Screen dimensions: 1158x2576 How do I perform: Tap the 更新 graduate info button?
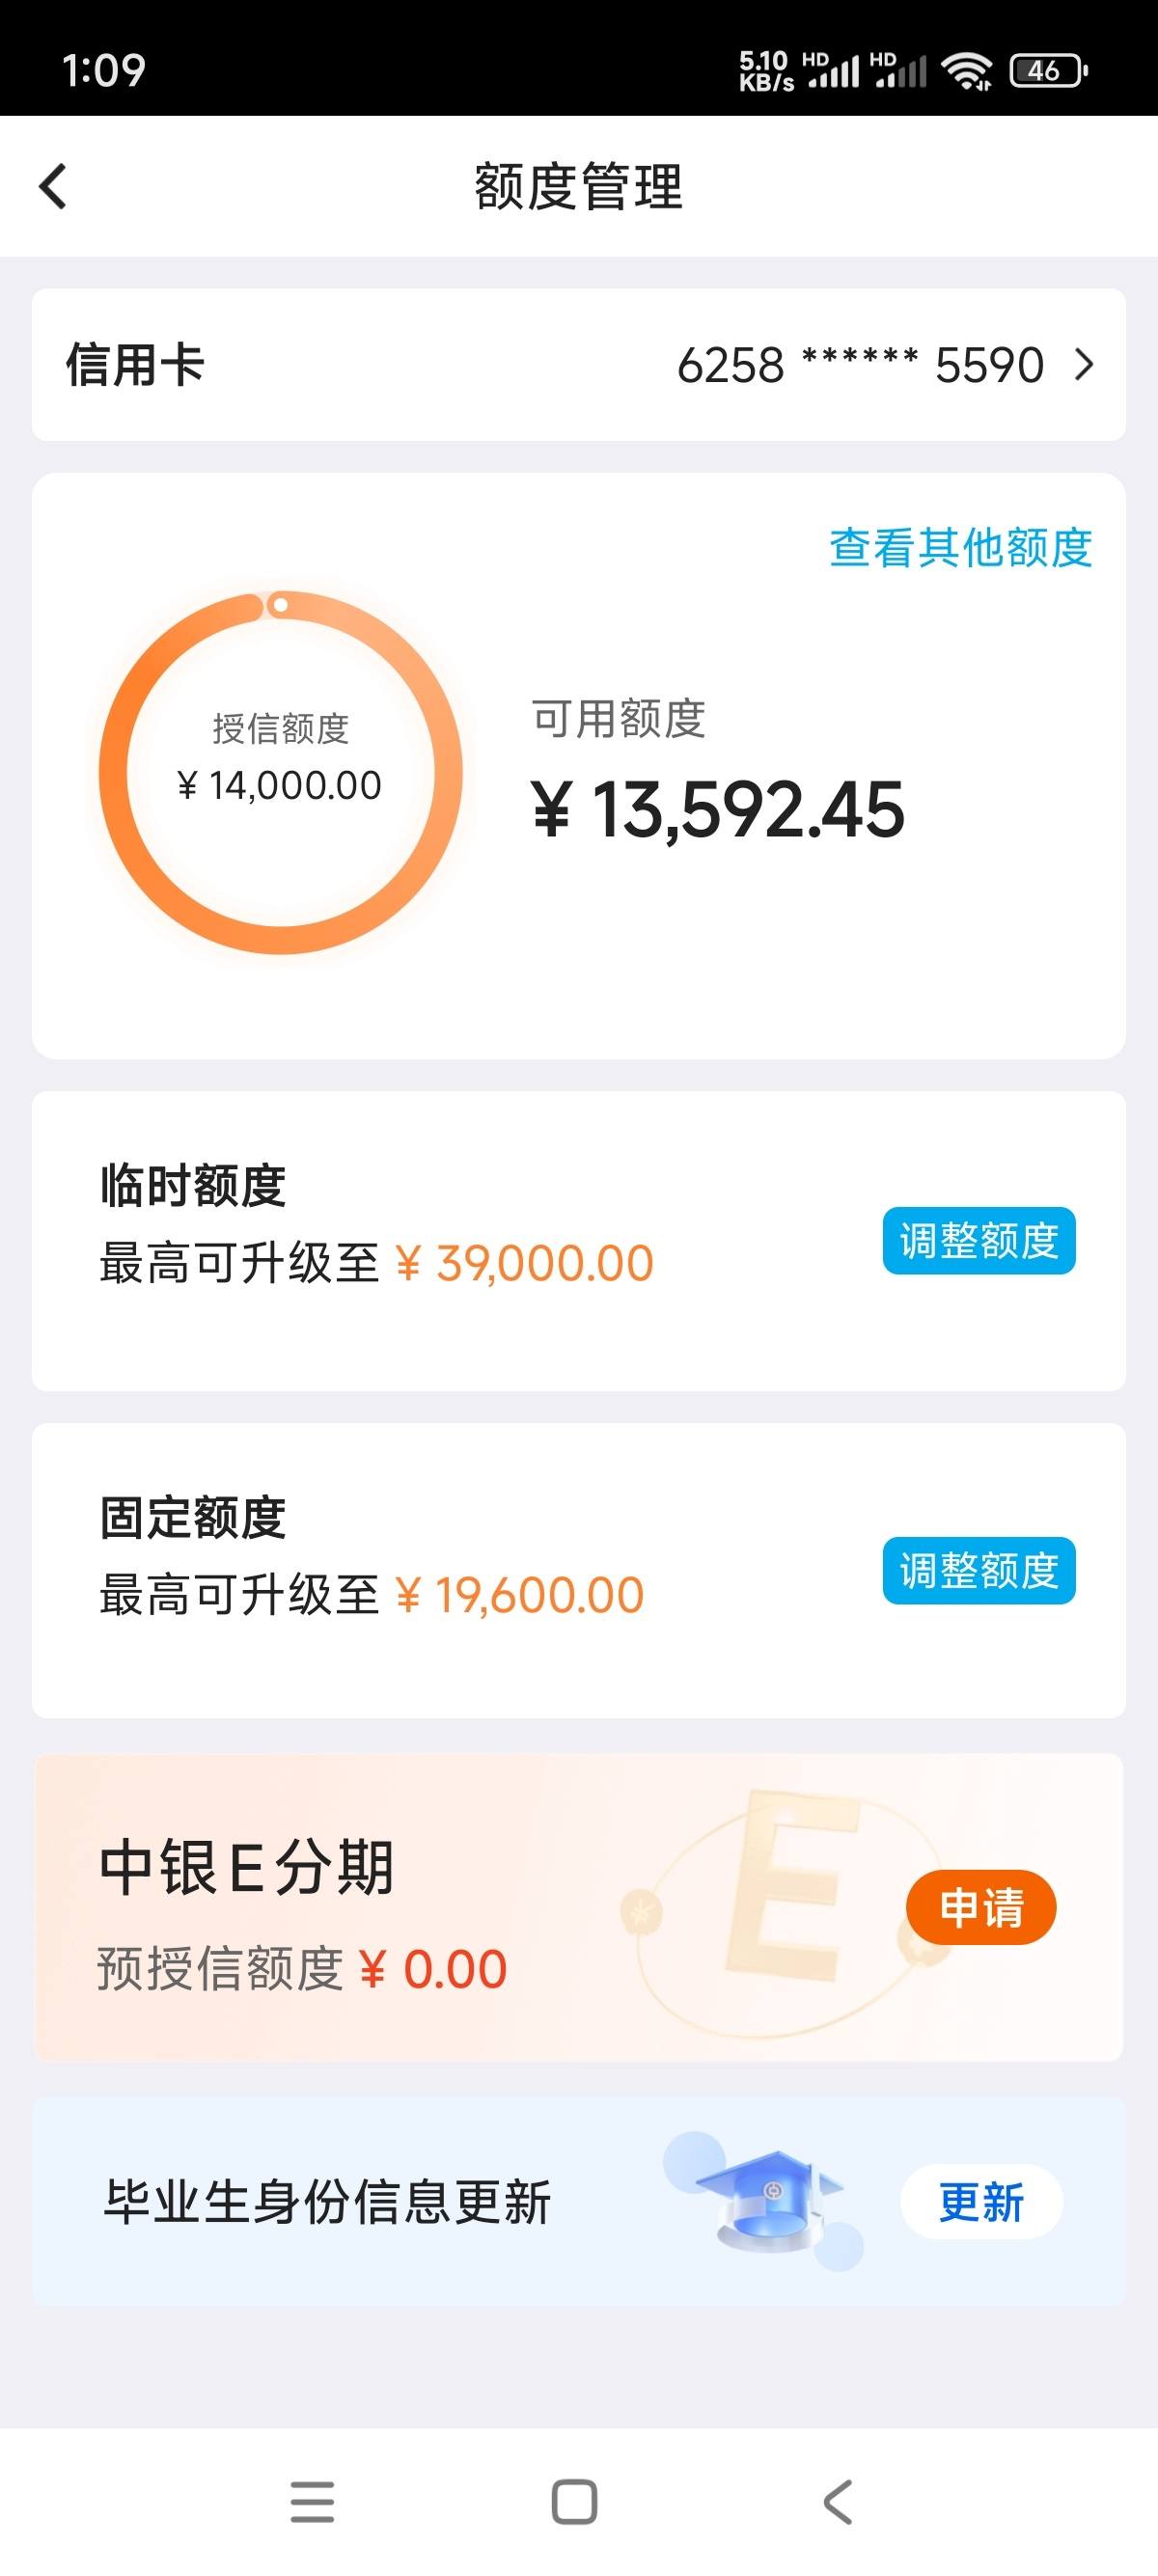(x=981, y=2202)
